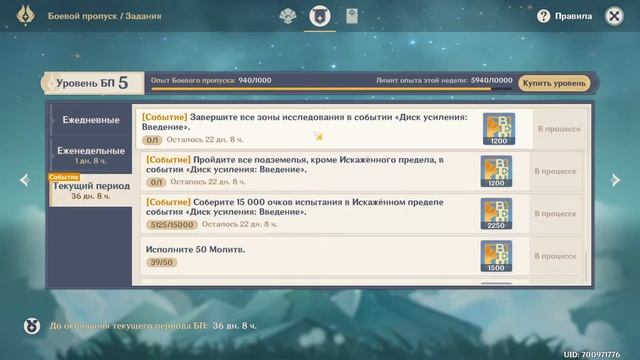Image resolution: width=640 pixels, height=360 pixels.
Task: Click the 39/50 progress counter
Action: pos(162,262)
